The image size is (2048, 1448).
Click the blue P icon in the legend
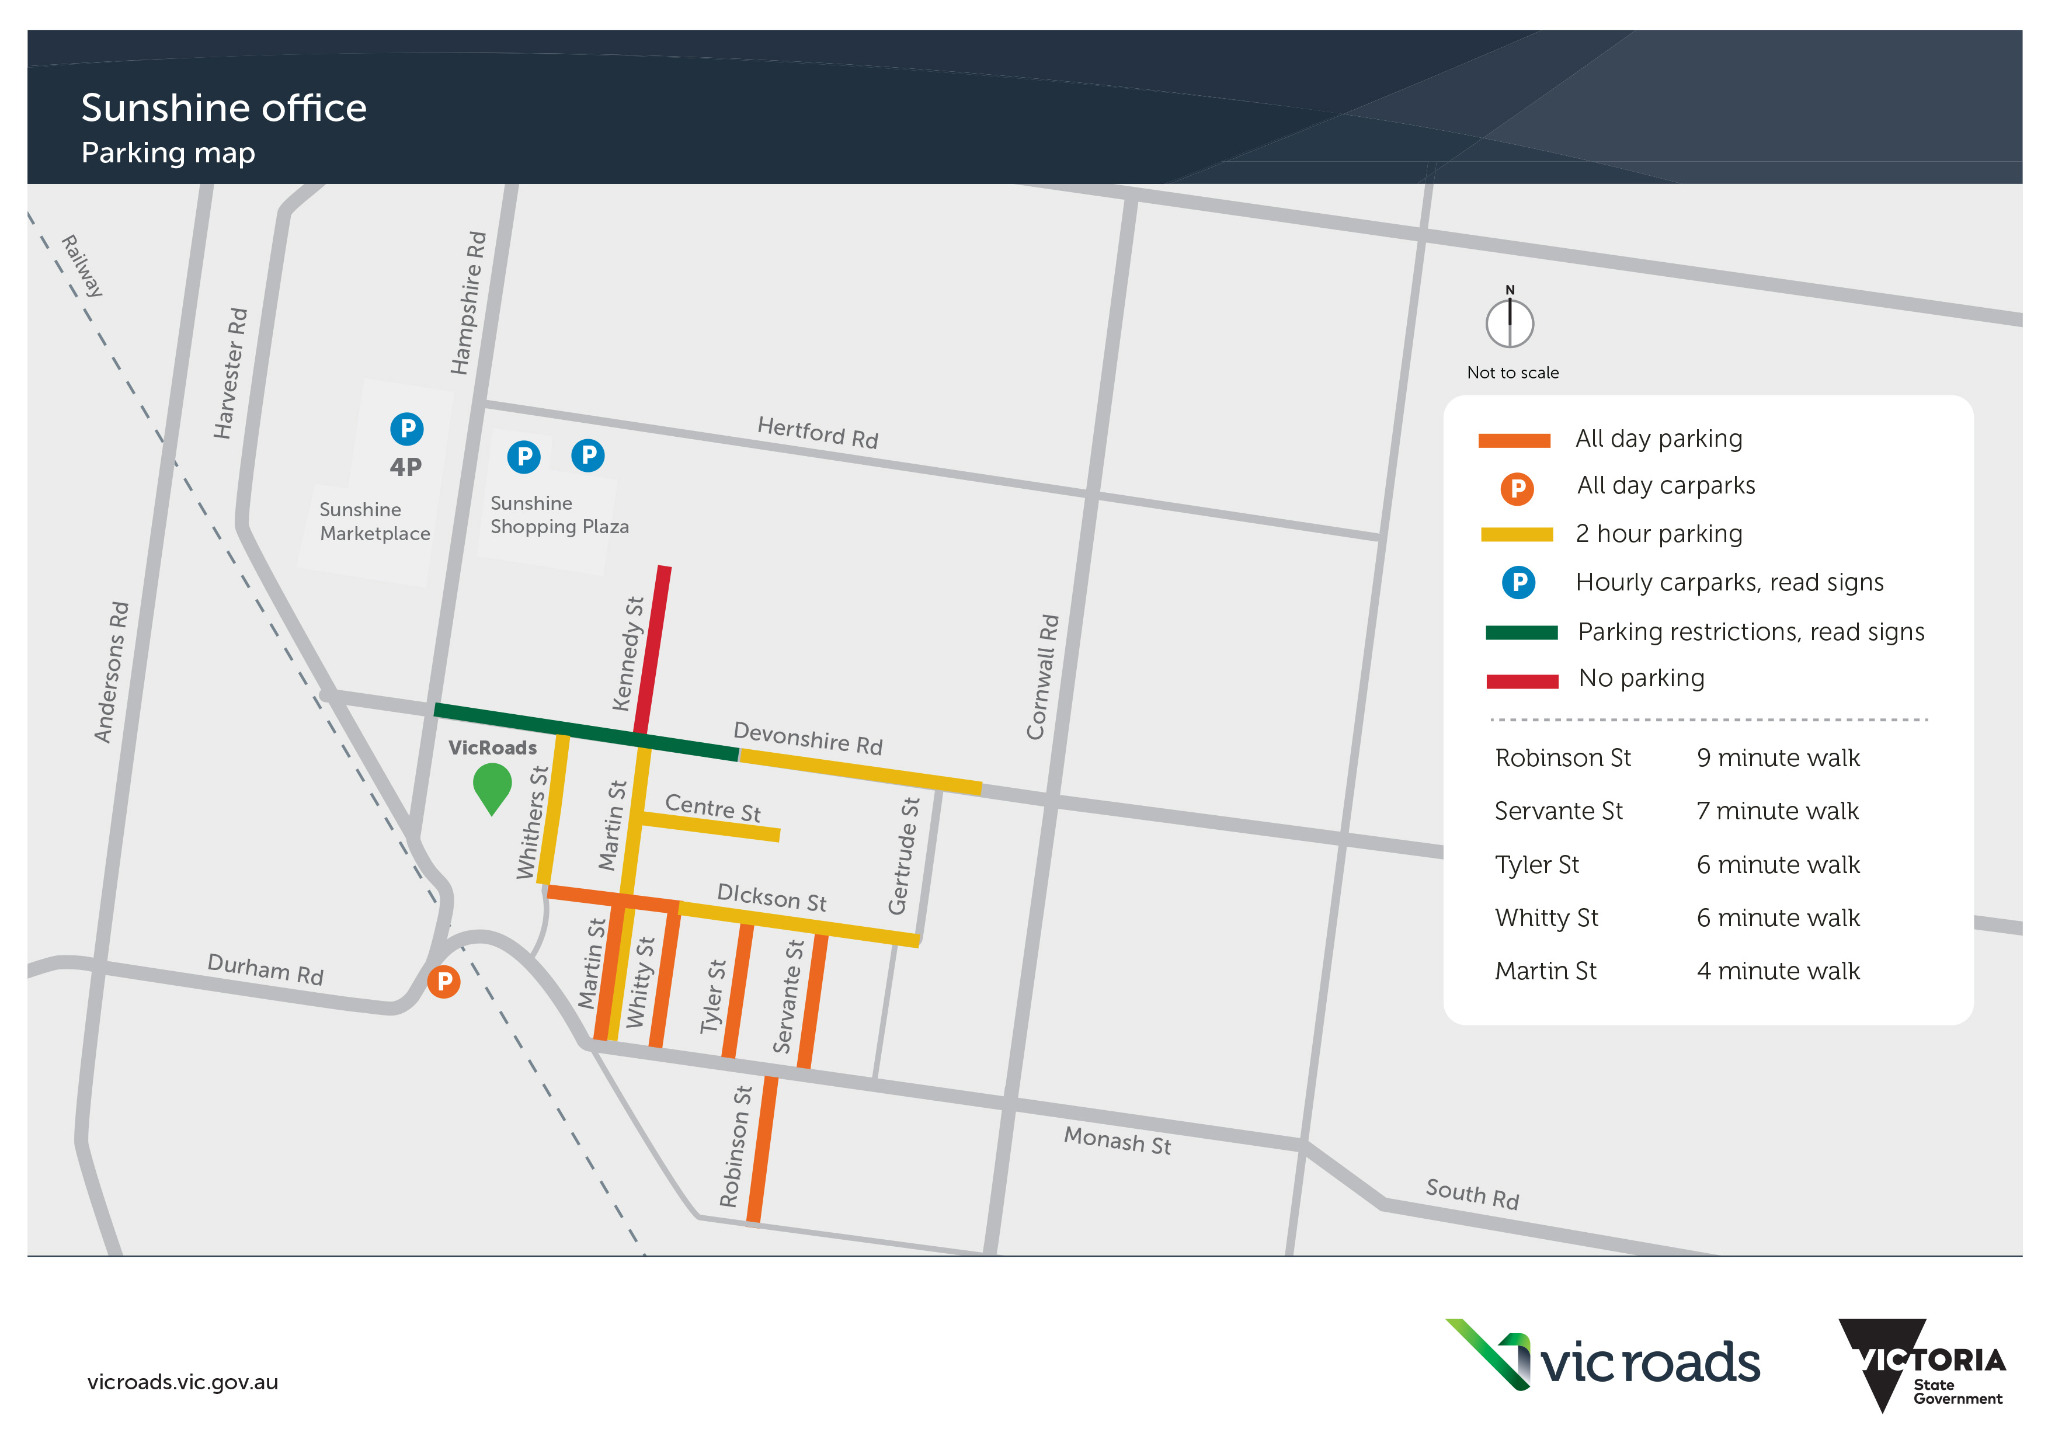click(x=1518, y=582)
